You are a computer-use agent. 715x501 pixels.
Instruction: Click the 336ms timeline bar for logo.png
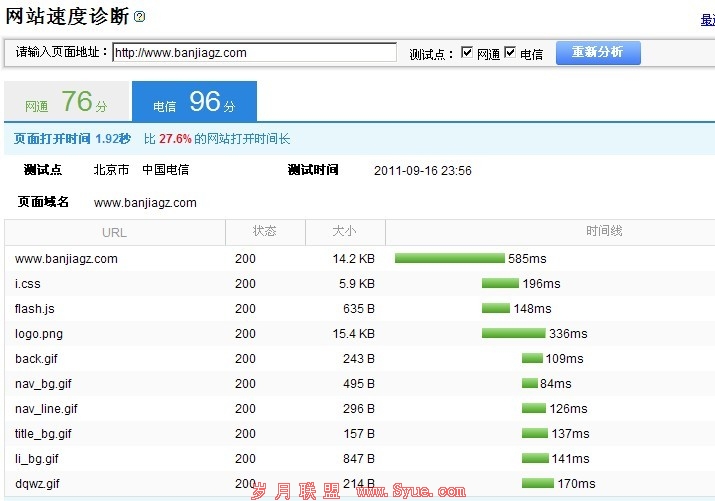[513, 334]
